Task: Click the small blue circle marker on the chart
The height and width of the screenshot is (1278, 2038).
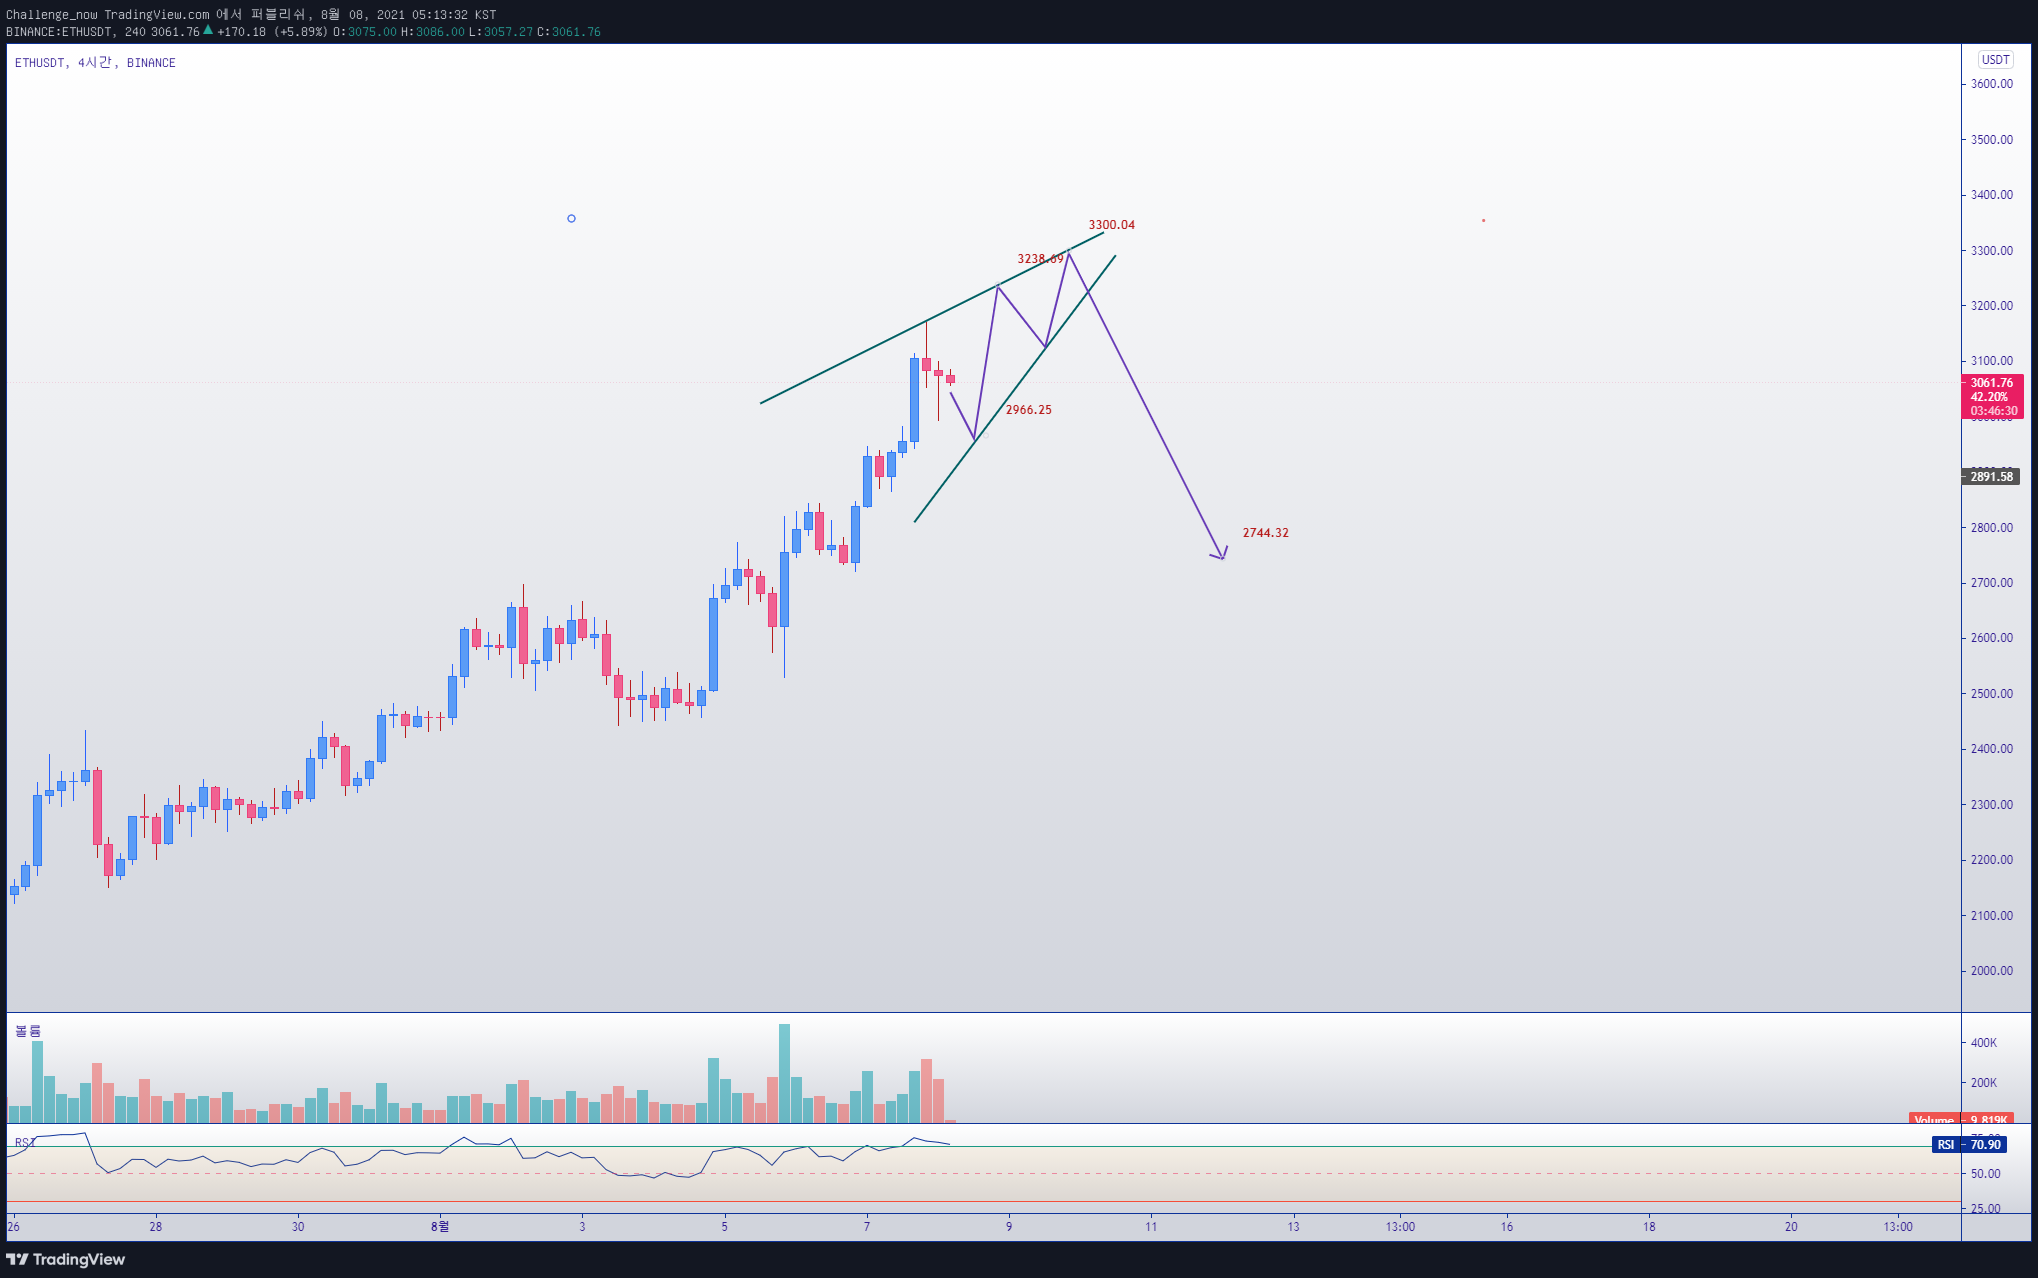Action: (571, 218)
